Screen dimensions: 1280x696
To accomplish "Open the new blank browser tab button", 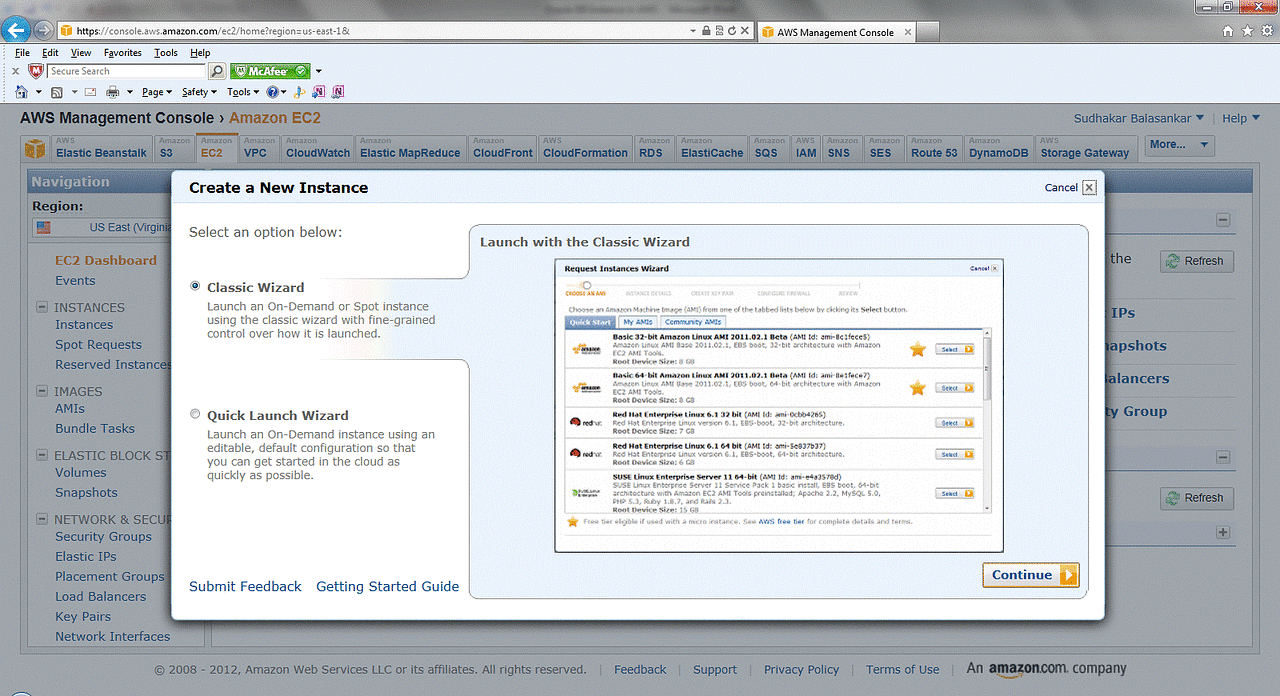I will [928, 32].
